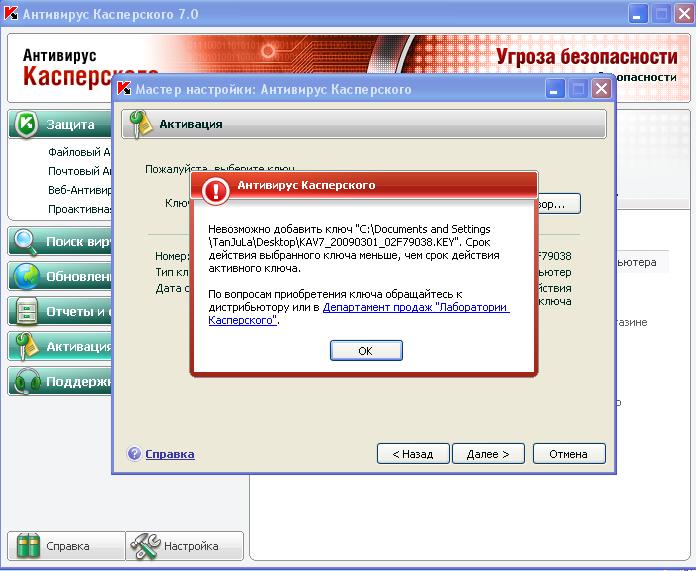Image resolution: width=696 pixels, height=571 pixels.
Task: Open the Защита section in main window
Action: coord(60,124)
